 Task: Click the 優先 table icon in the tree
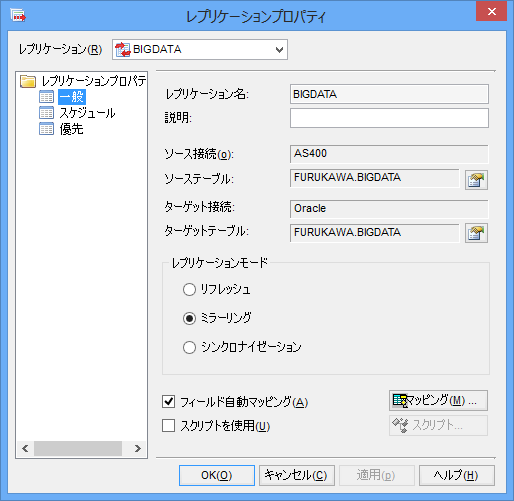click(x=46, y=129)
